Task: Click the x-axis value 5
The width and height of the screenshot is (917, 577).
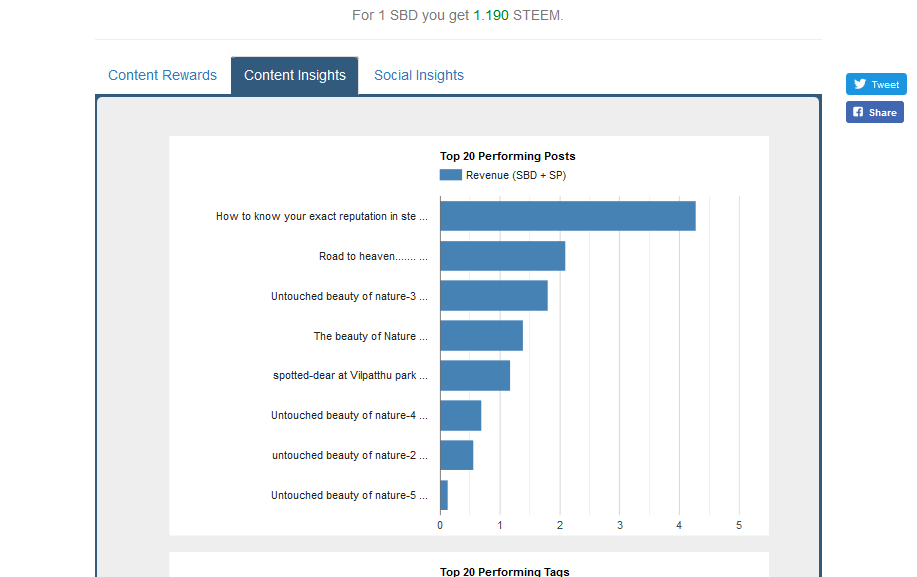Action: pyautogui.click(x=739, y=525)
